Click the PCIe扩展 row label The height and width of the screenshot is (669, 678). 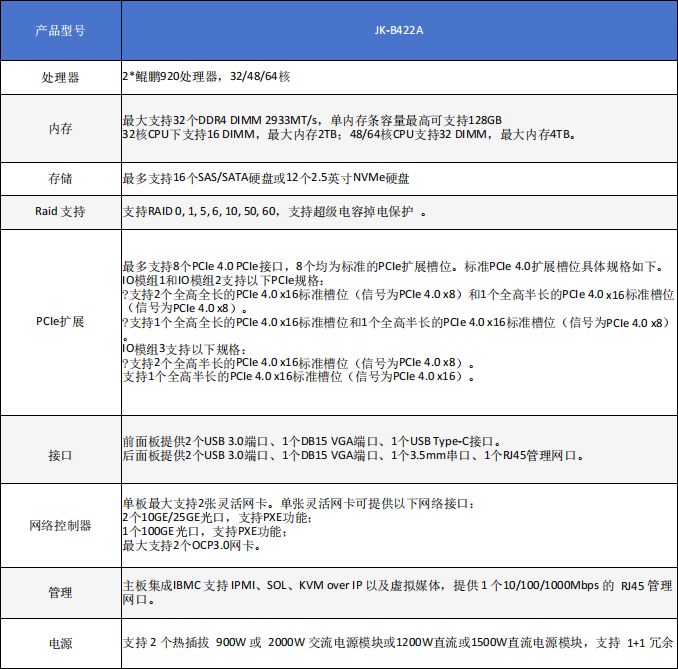tap(60, 322)
